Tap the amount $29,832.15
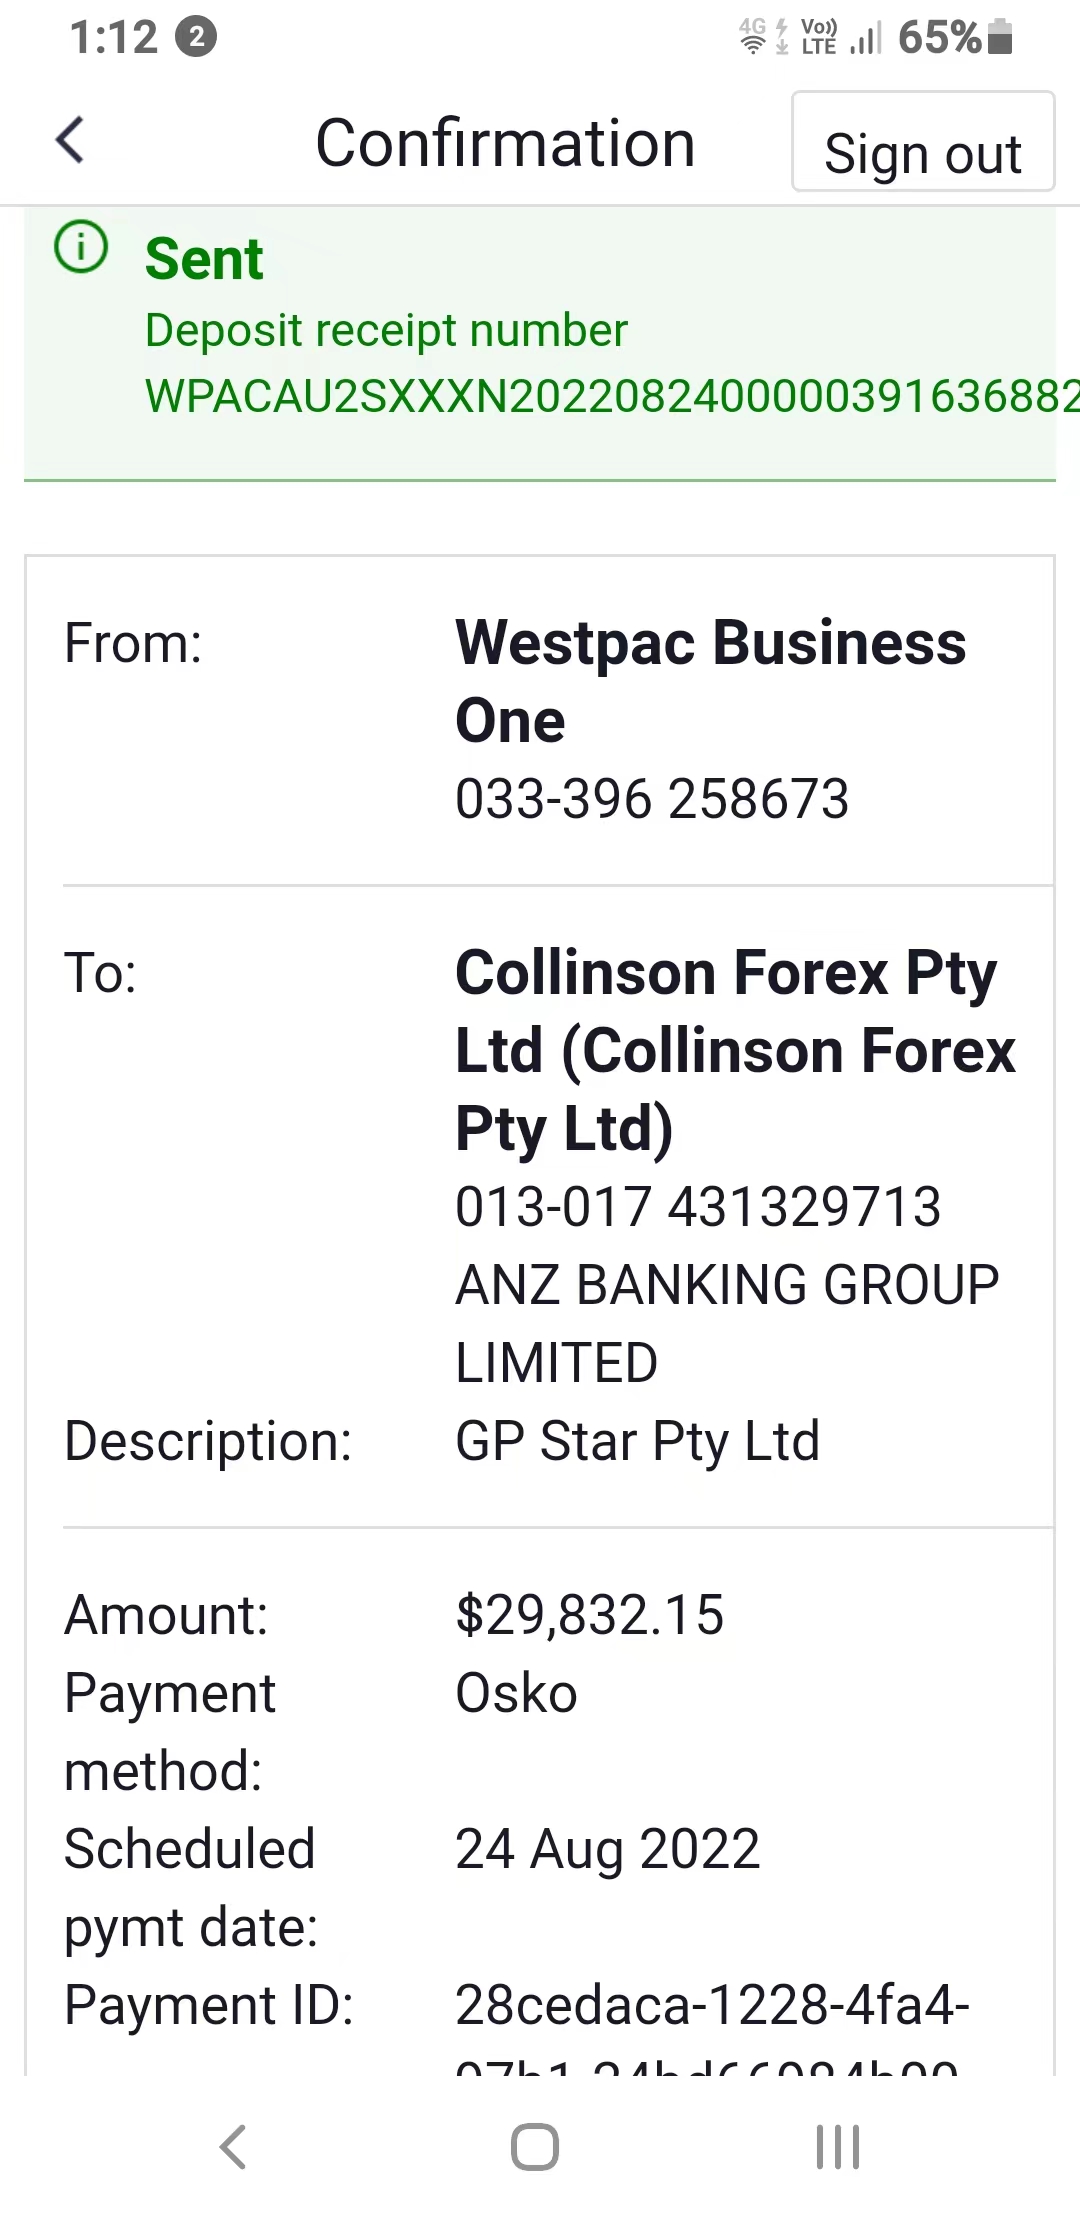Viewport: 1080px width, 2220px height. (589, 1615)
